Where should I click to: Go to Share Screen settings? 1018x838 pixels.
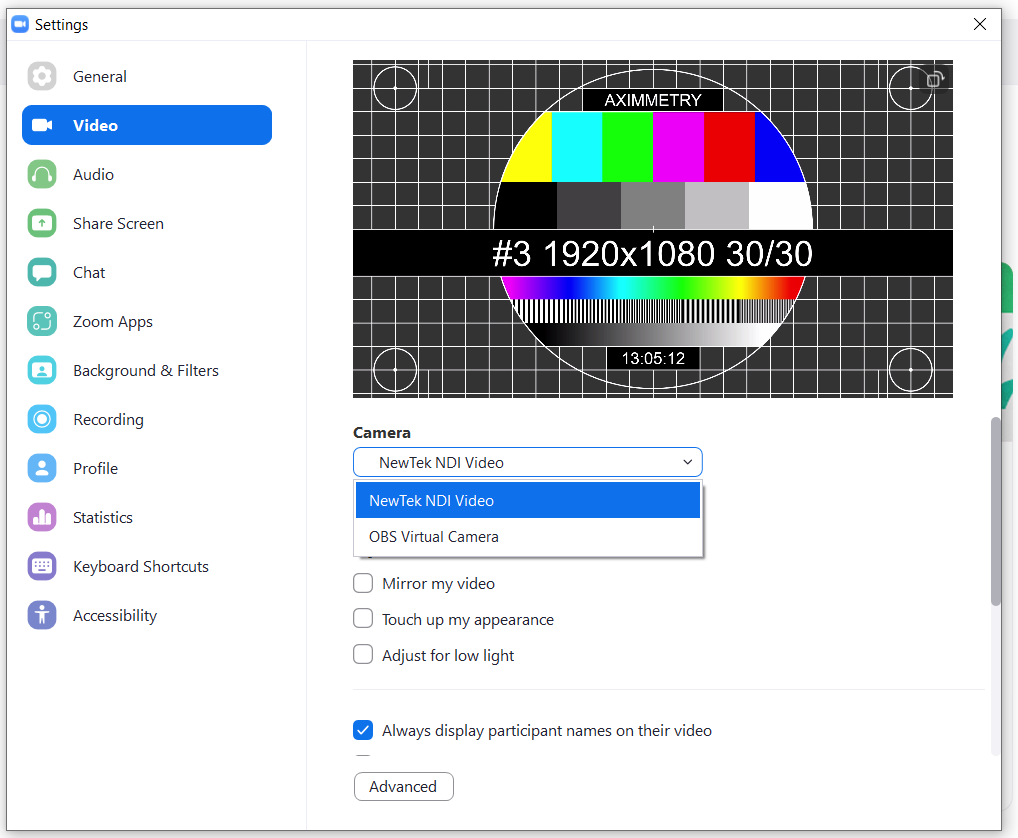click(147, 223)
